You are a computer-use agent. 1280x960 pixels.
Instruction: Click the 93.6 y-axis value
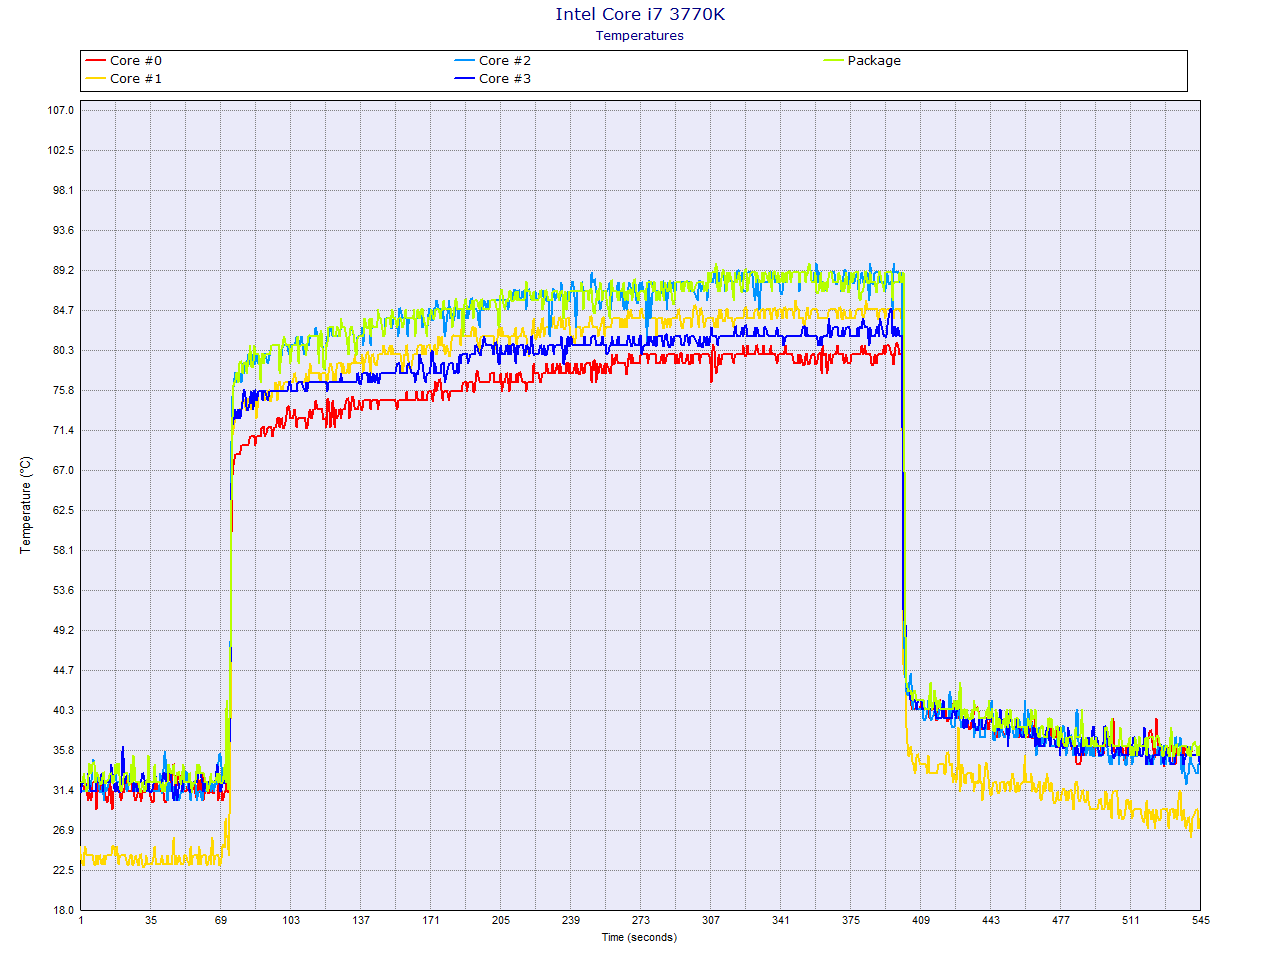click(x=64, y=230)
